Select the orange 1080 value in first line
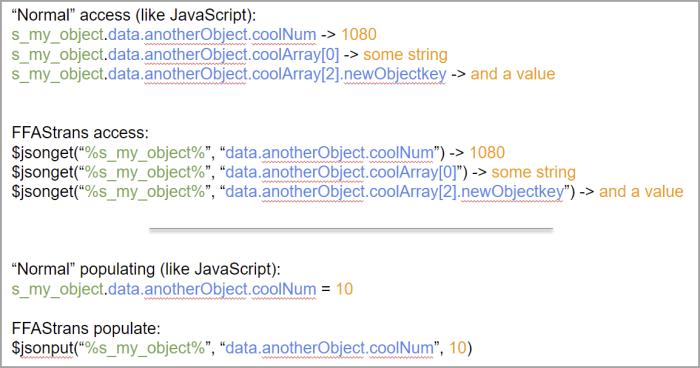Image resolution: width=700 pixels, height=368 pixels. pos(359,34)
